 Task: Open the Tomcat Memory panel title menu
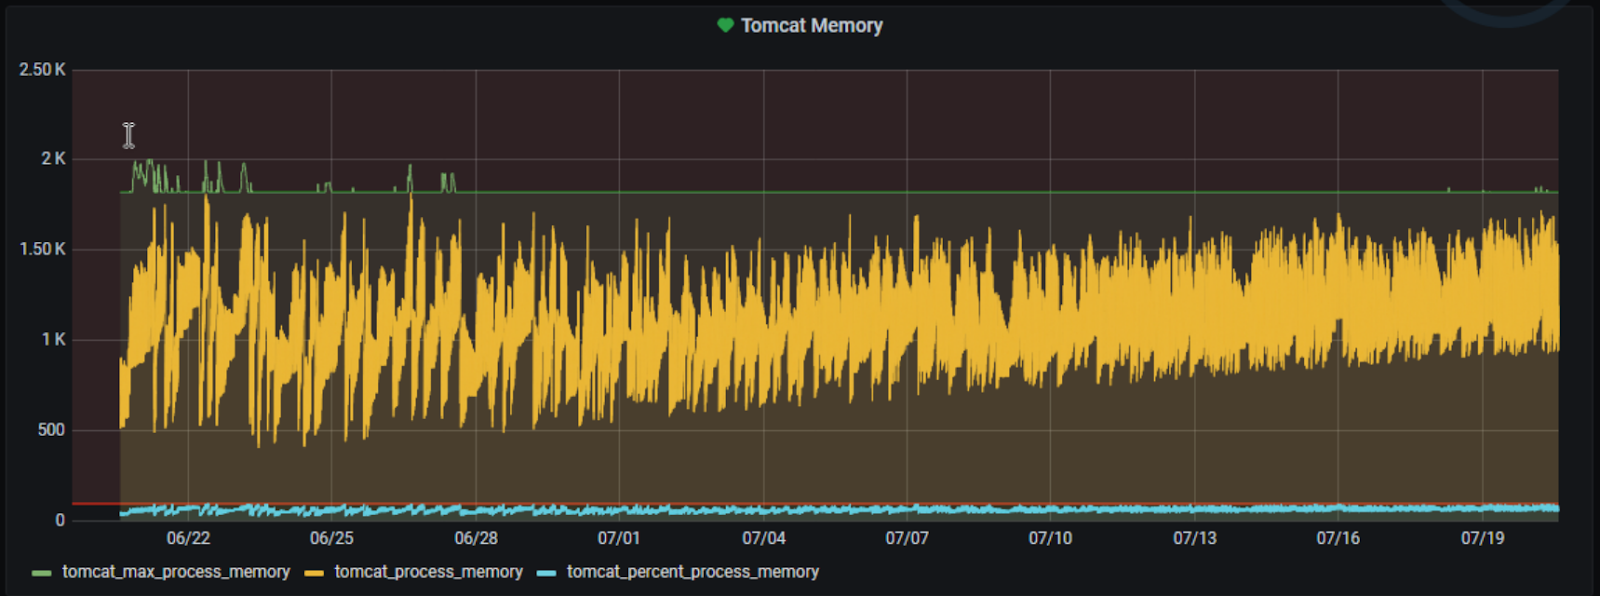click(811, 26)
